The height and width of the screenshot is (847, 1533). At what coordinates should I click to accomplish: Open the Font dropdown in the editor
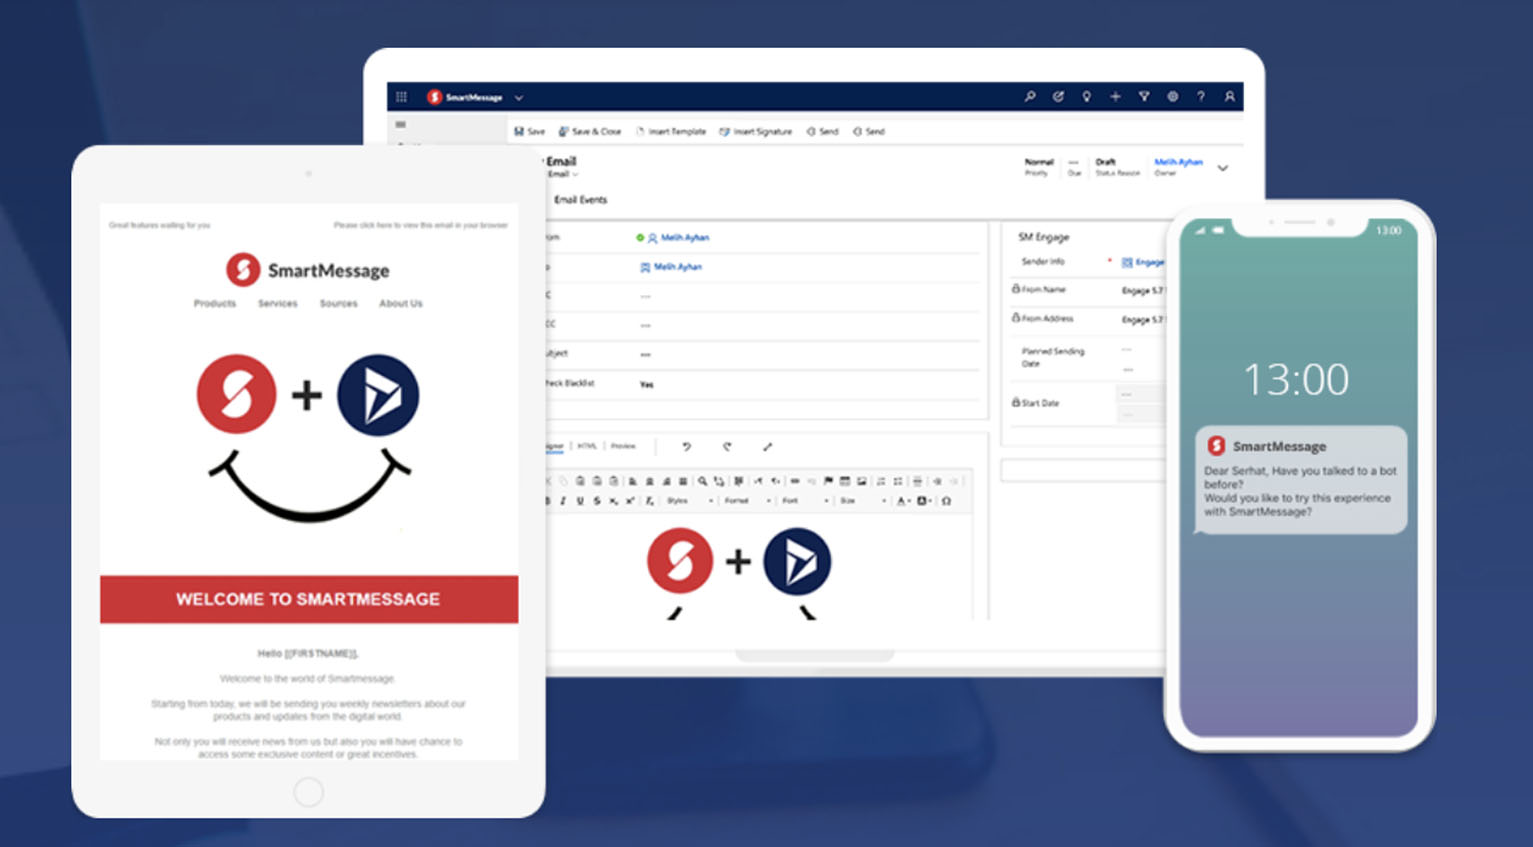tap(805, 501)
